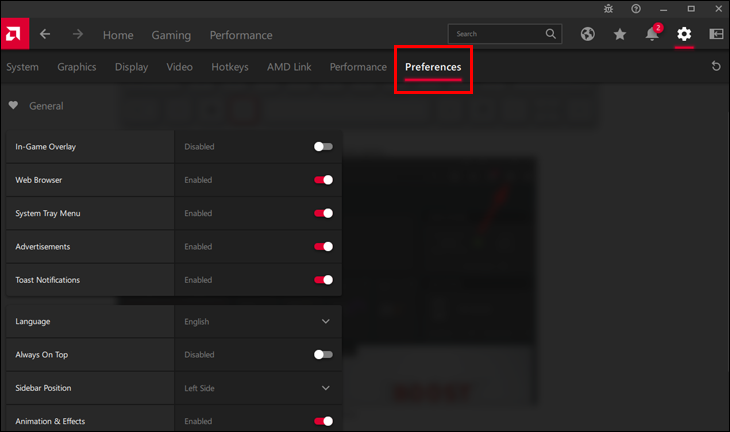Switch to the Graphics tab
Image resolution: width=730 pixels, height=432 pixels.
[x=77, y=67]
